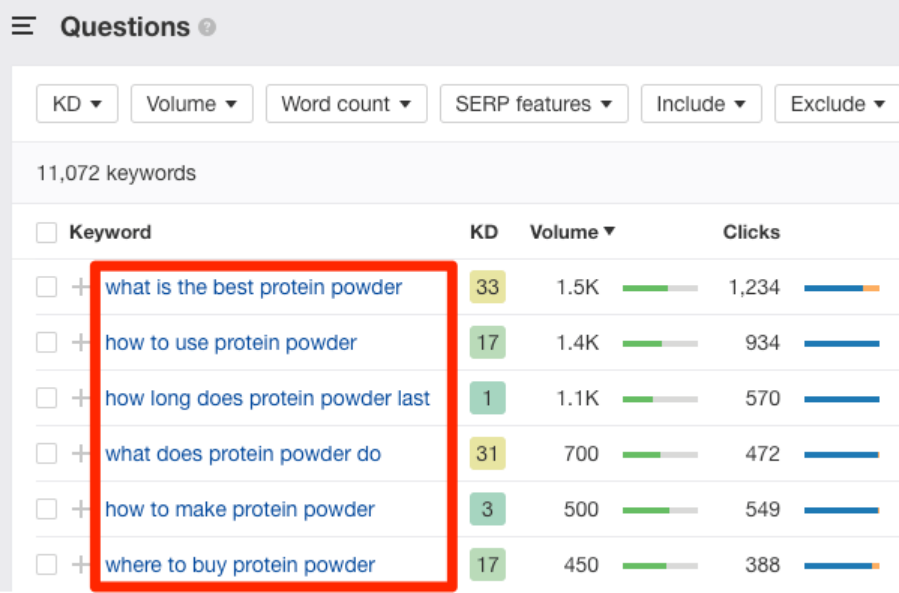Sort by the Volume column header
The height and width of the screenshot is (593, 899).
572,232
